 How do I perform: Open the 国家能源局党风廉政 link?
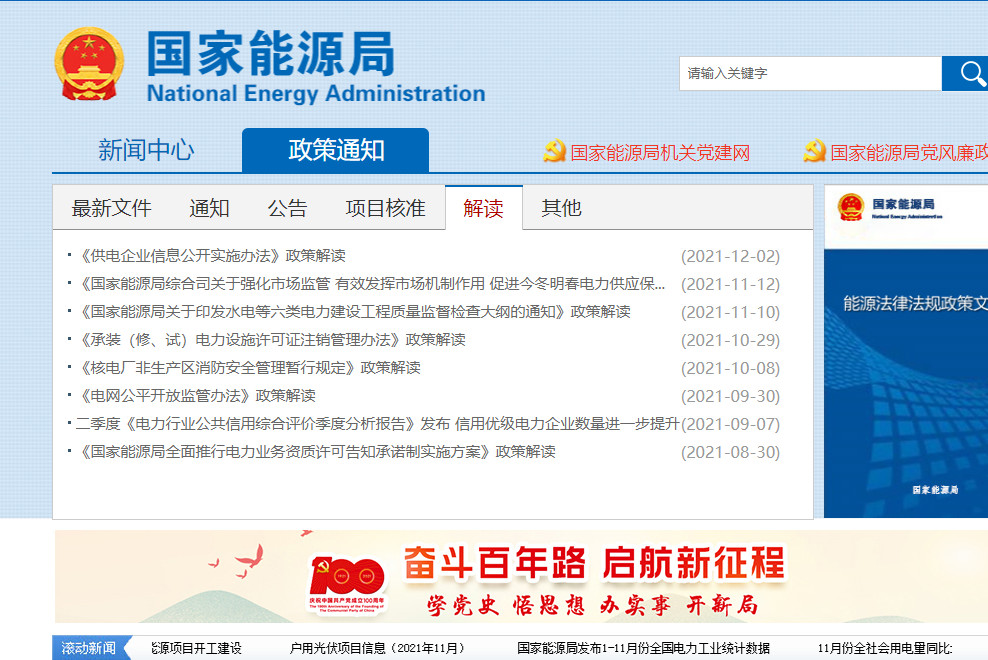click(x=909, y=152)
